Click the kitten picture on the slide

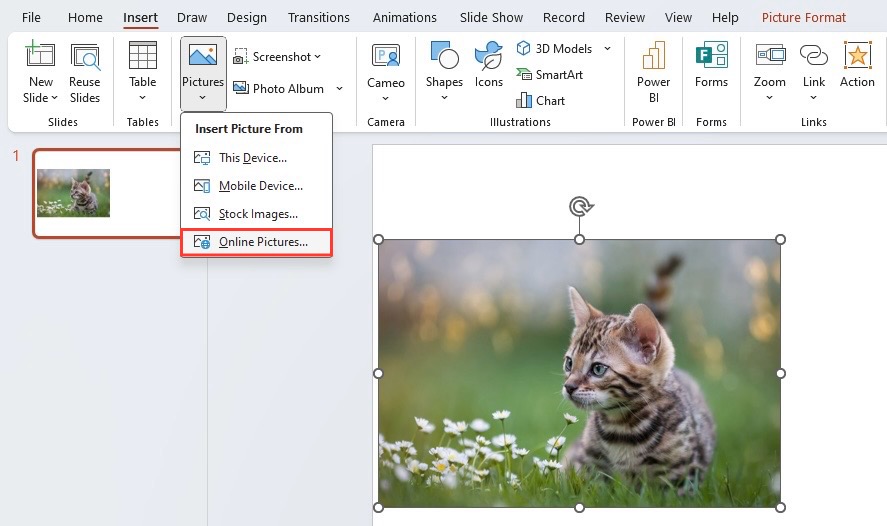pyautogui.click(x=579, y=373)
